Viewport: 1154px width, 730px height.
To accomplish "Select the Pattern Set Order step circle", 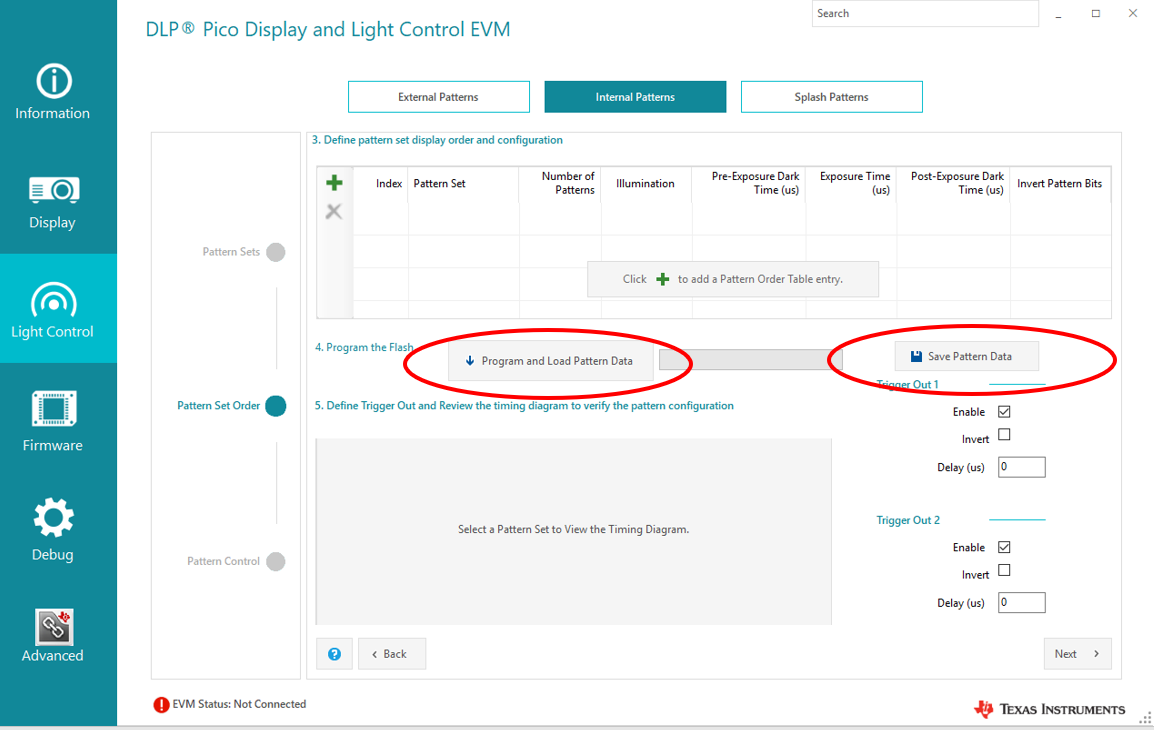I will coord(276,406).
